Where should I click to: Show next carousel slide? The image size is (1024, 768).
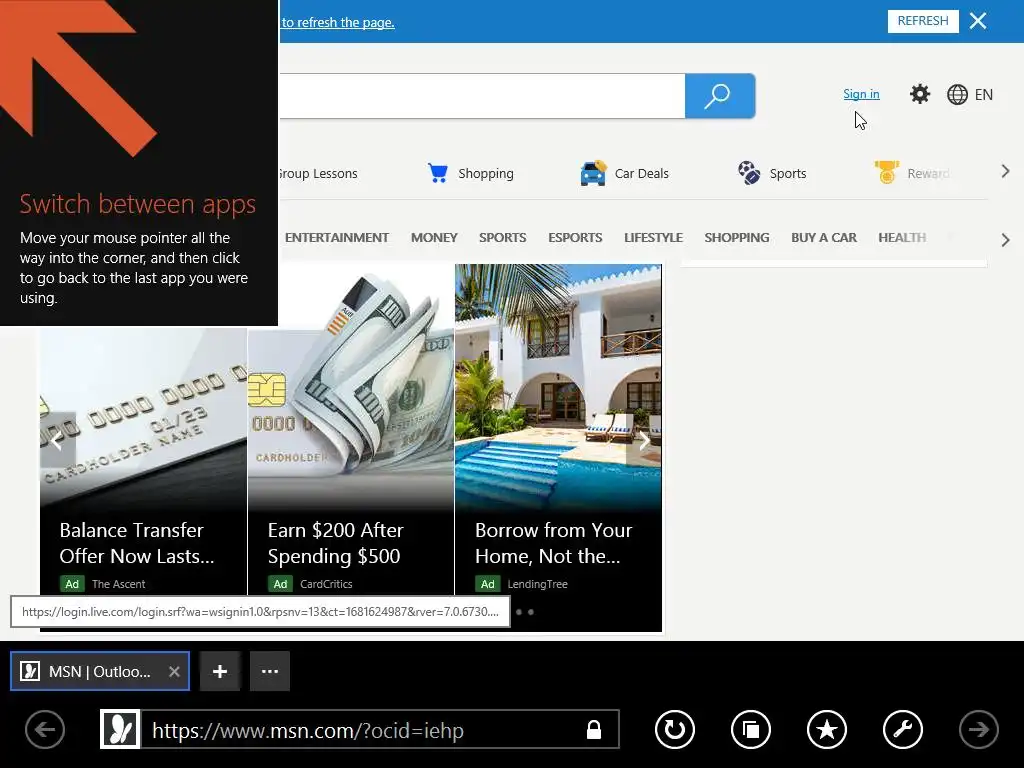point(644,440)
